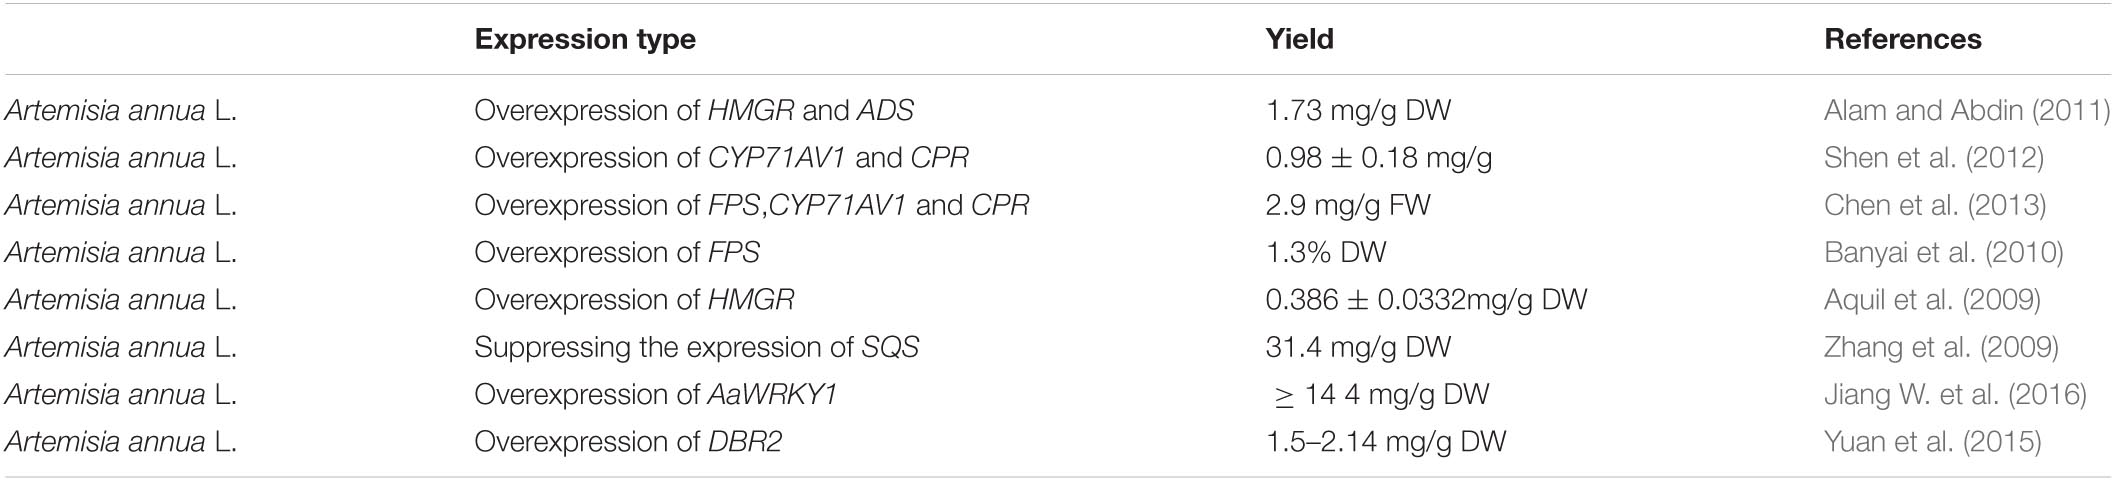Open the Aquil et al. (2009) reference
Image resolution: width=2115 pixels, height=481 pixels.
pos(1933,299)
